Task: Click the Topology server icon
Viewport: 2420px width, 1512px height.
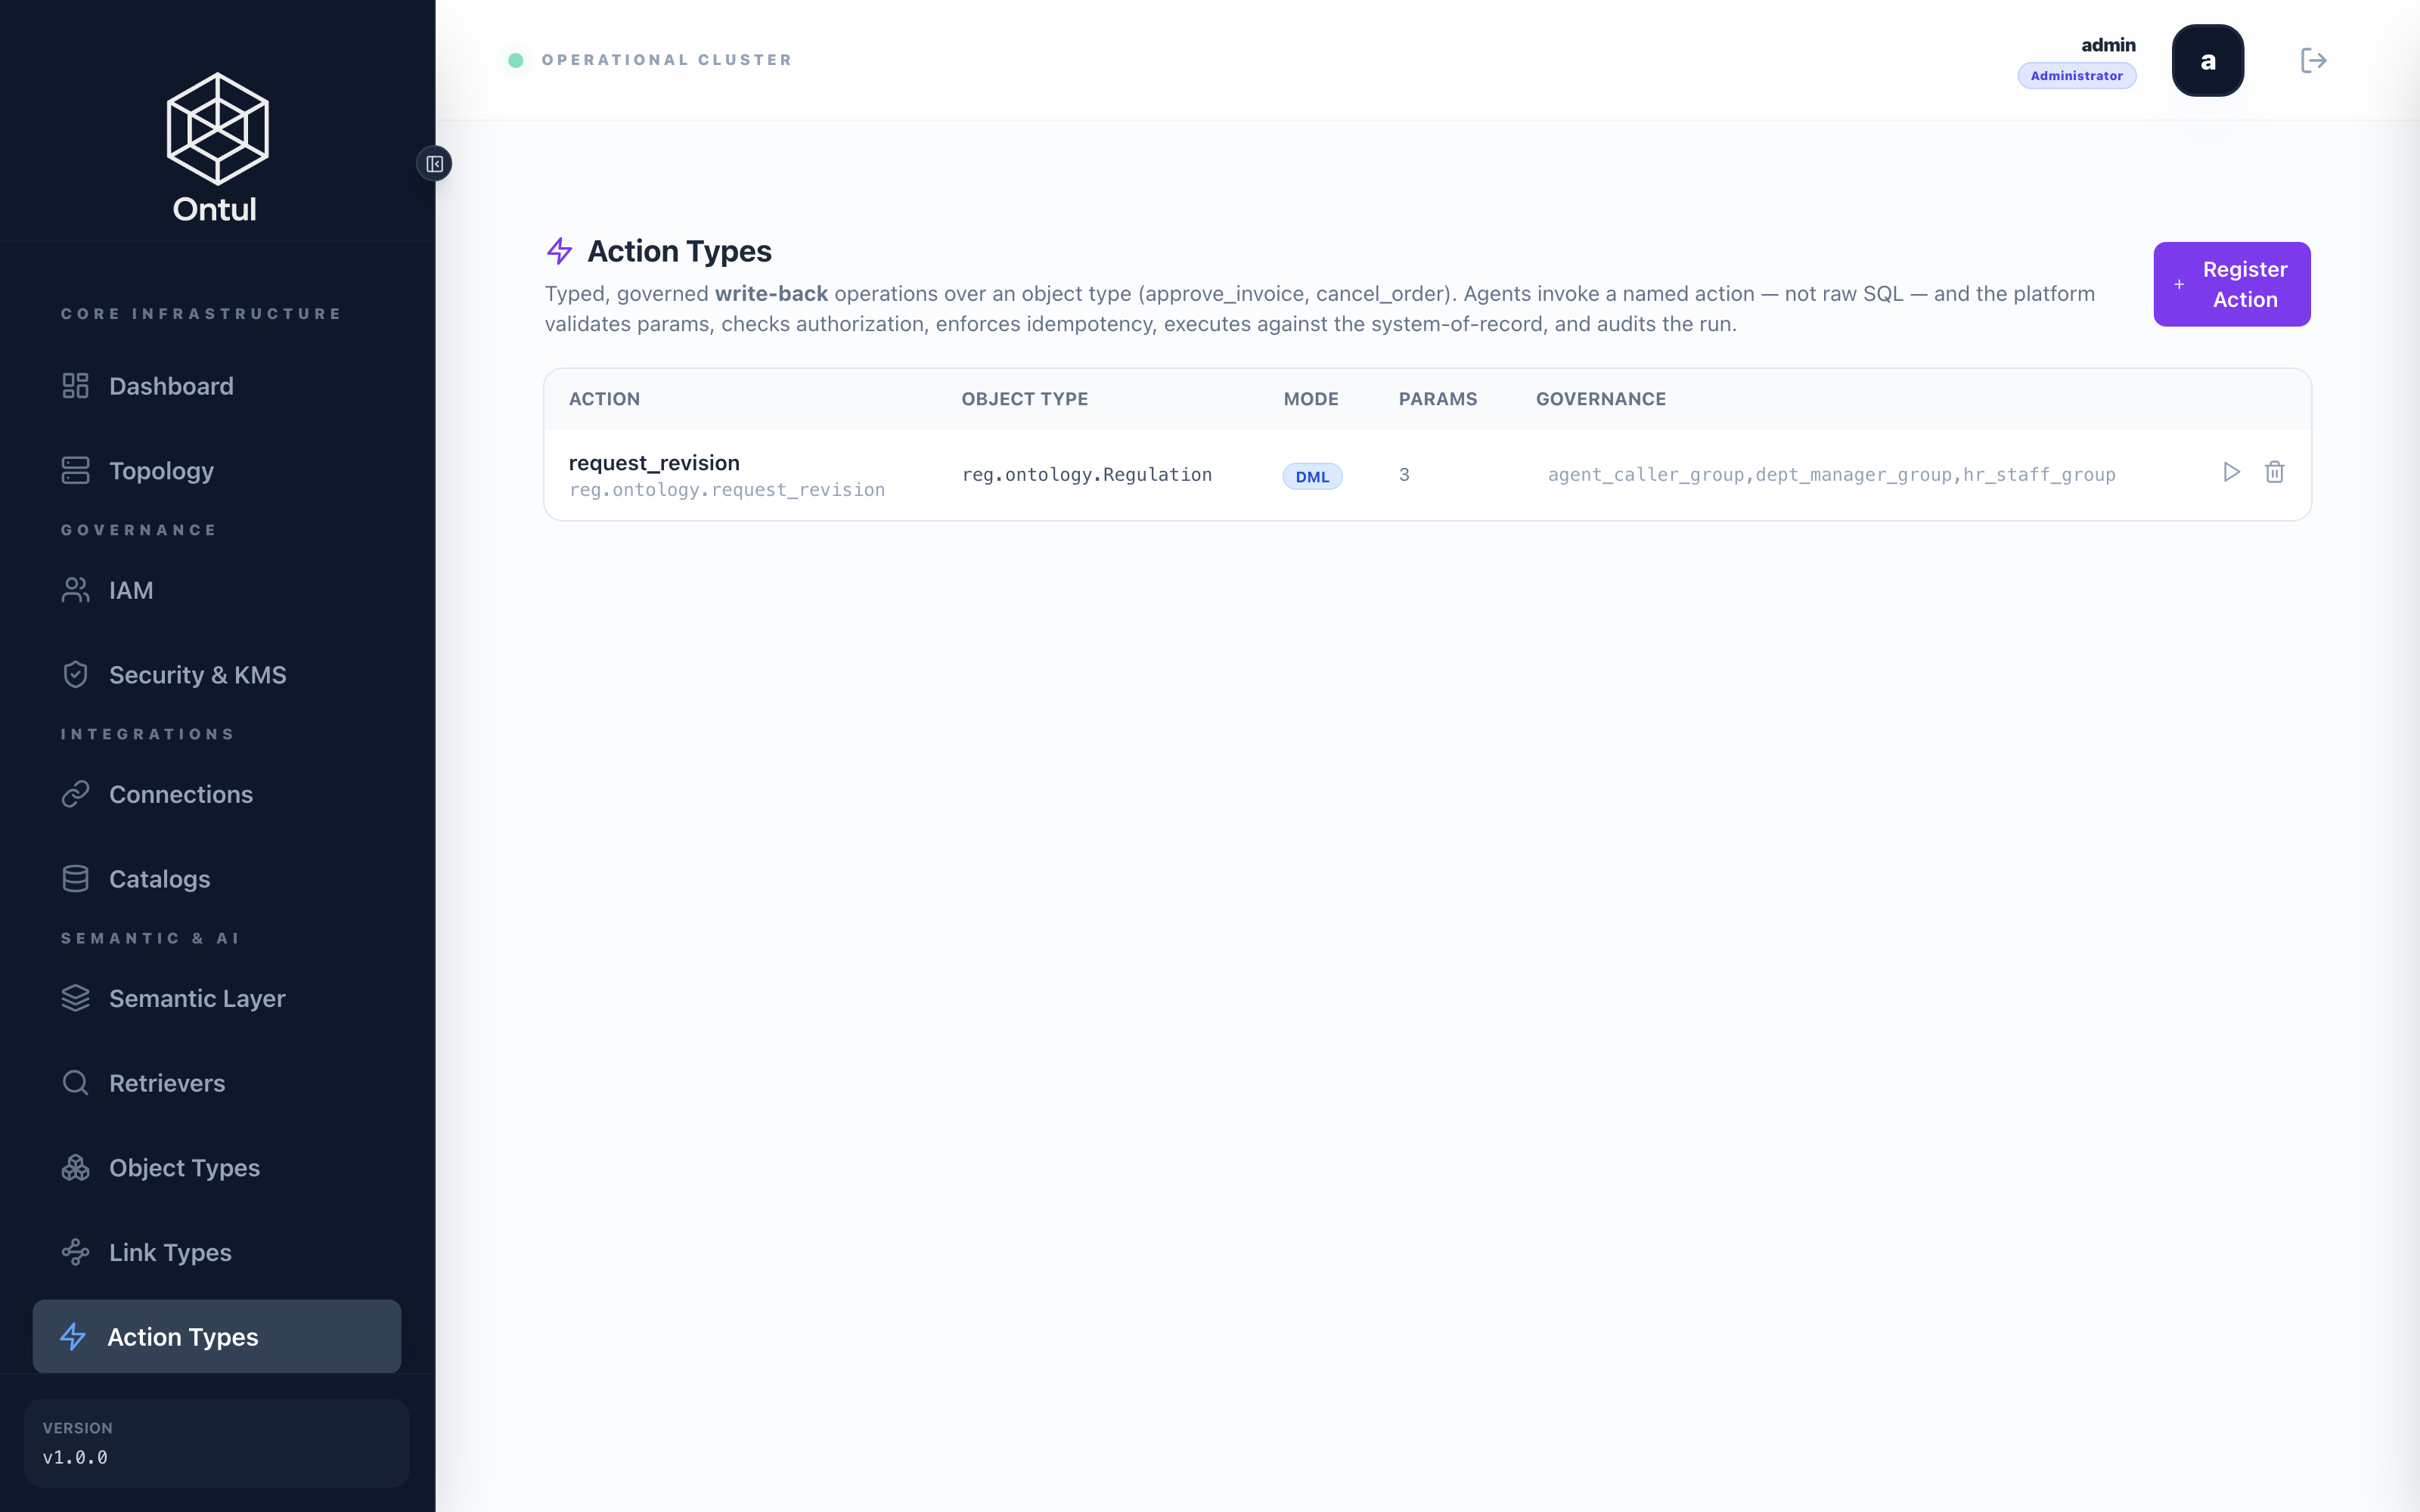Action: point(75,470)
